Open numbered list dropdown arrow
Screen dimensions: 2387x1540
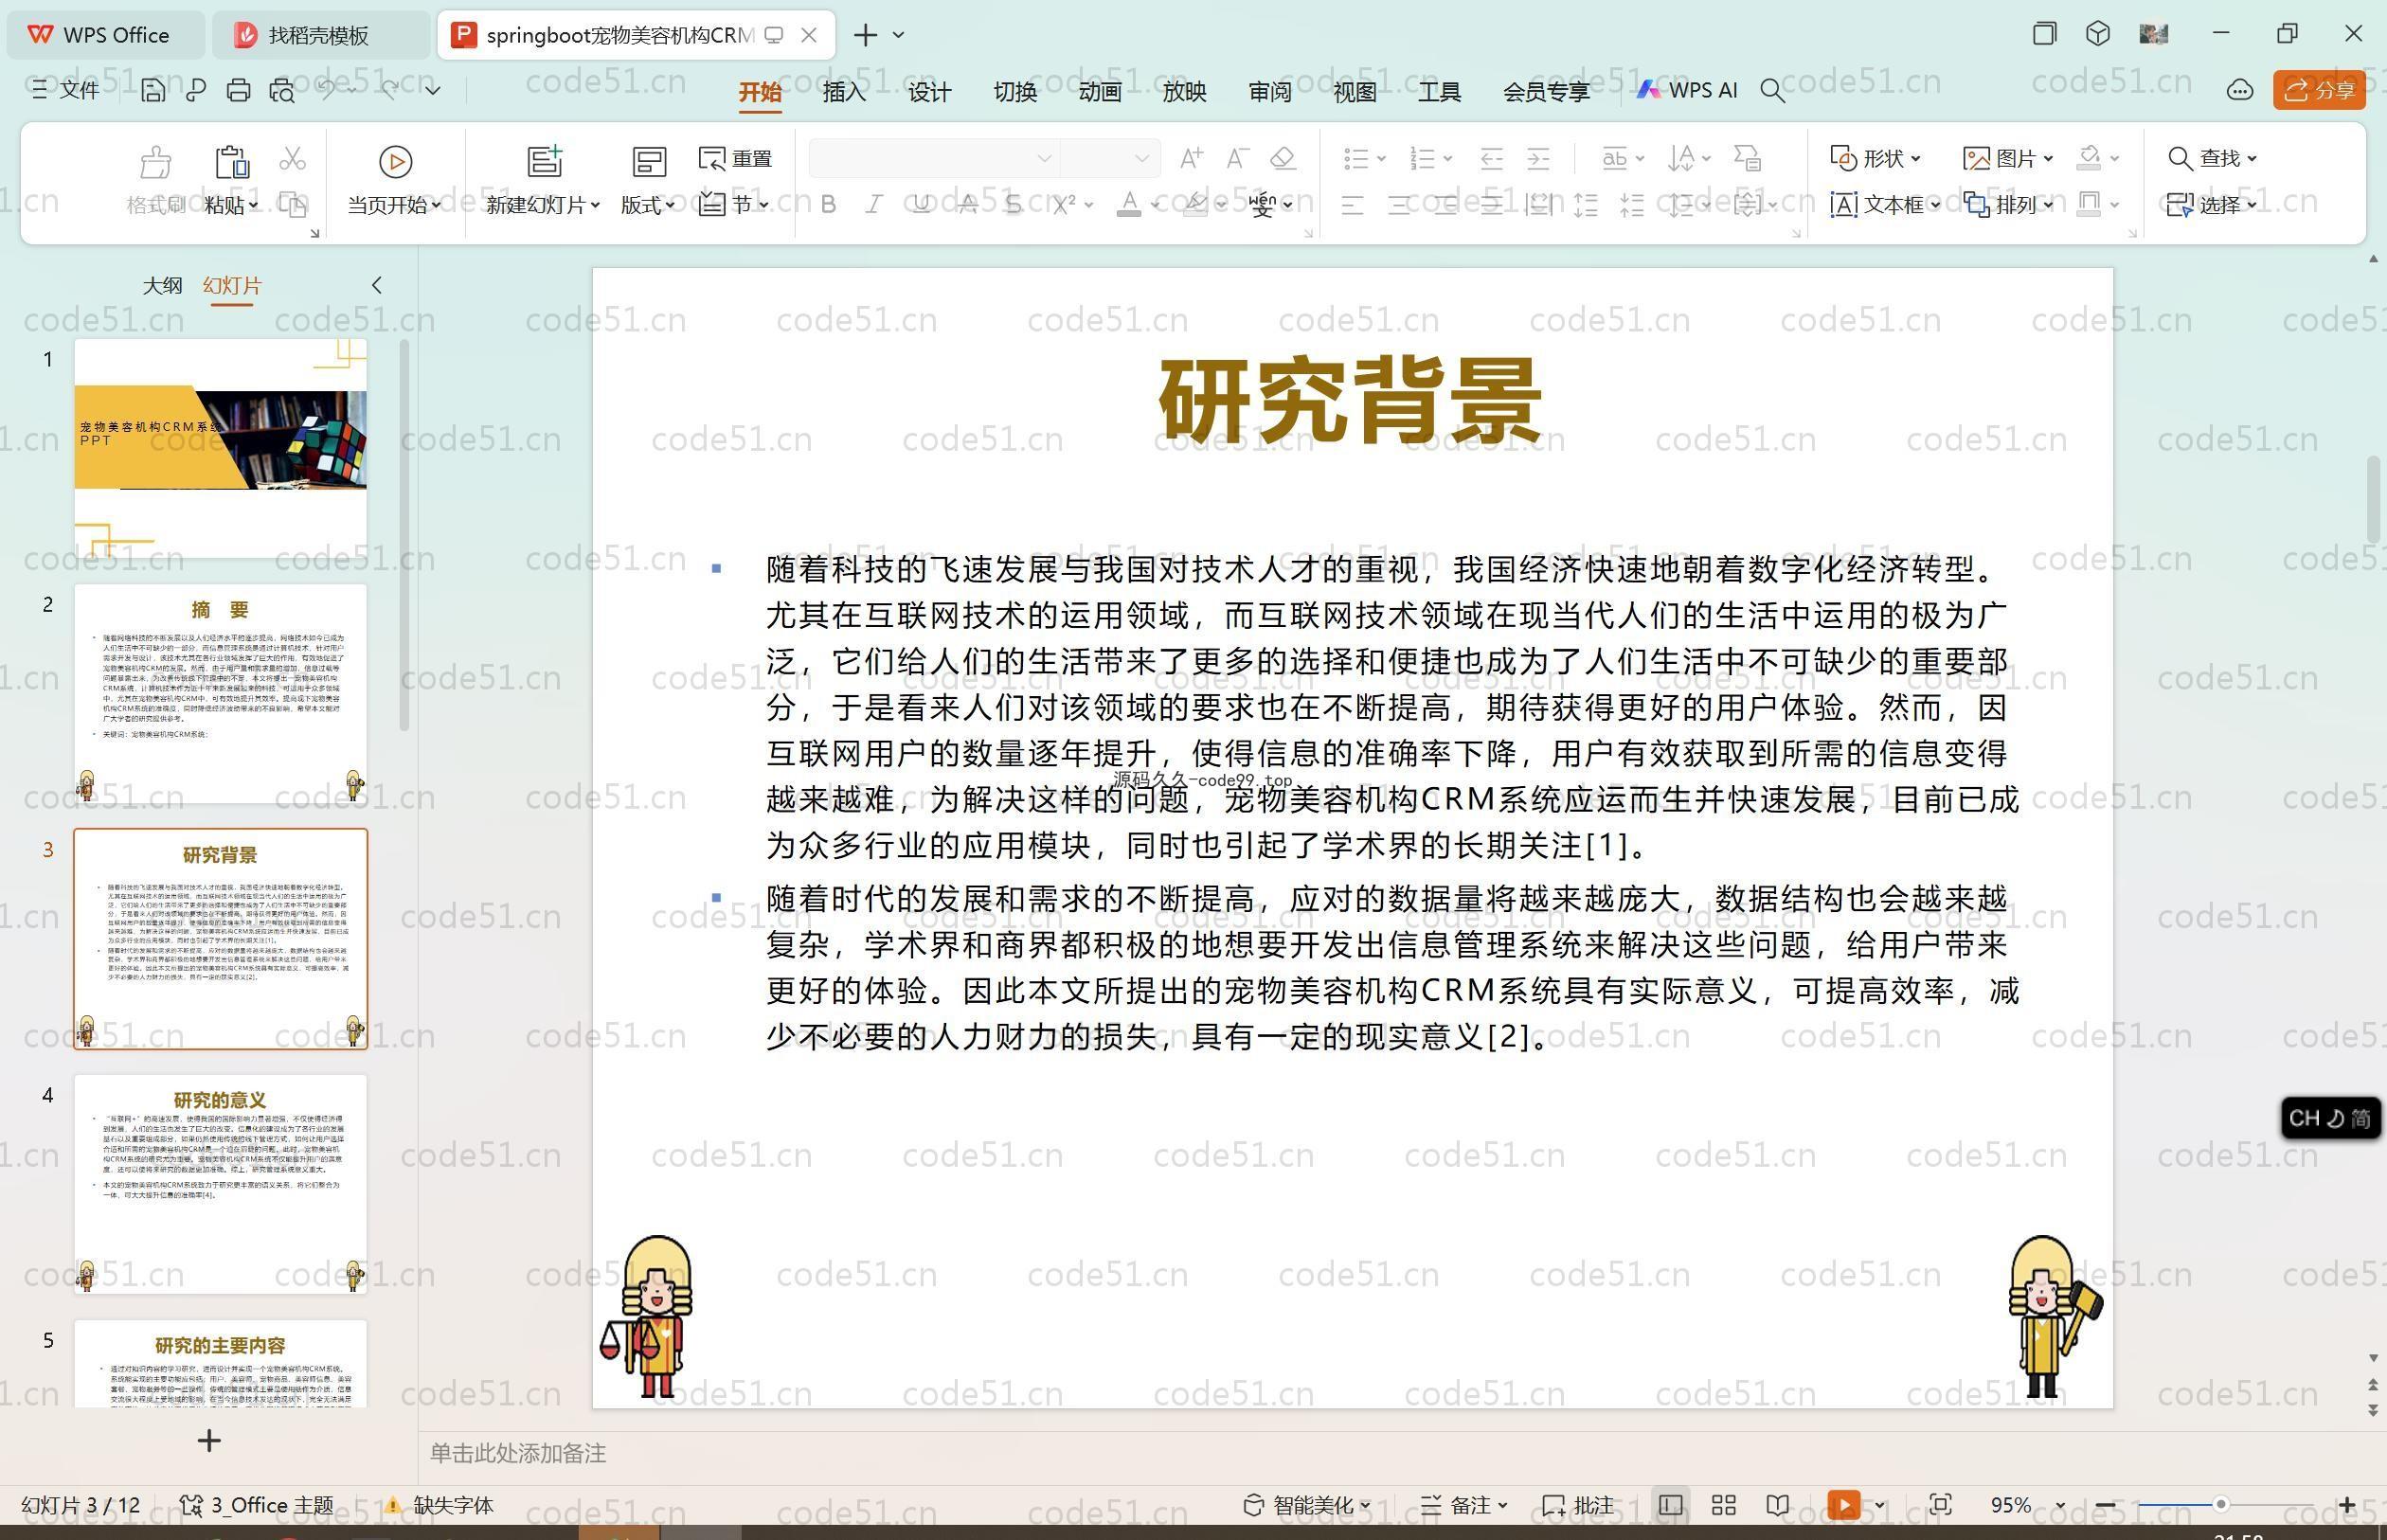tap(1447, 158)
